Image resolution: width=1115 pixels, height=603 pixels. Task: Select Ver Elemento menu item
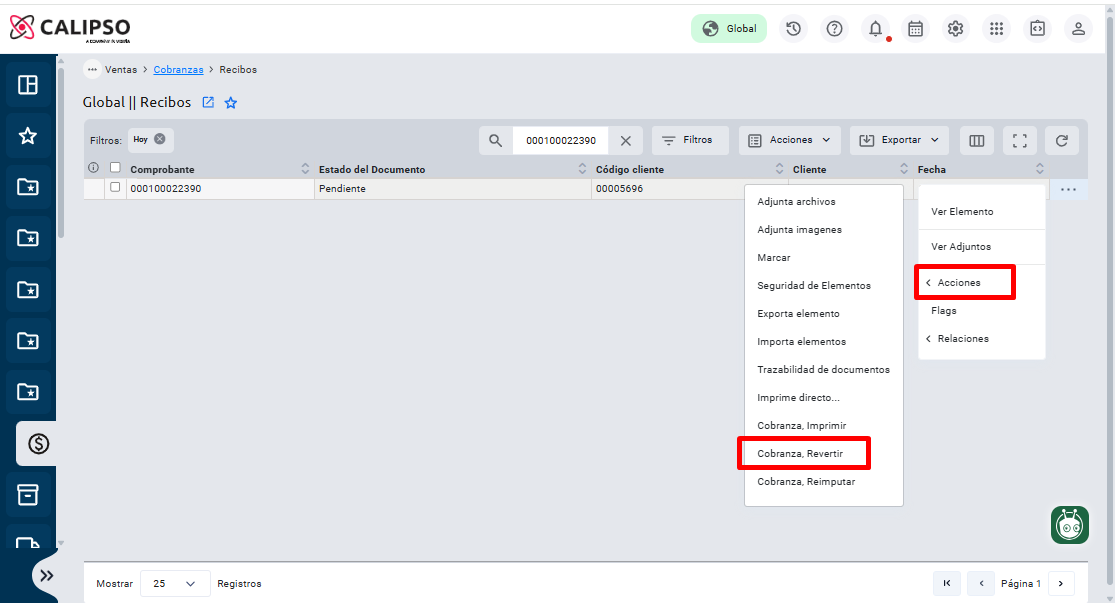click(x=982, y=211)
